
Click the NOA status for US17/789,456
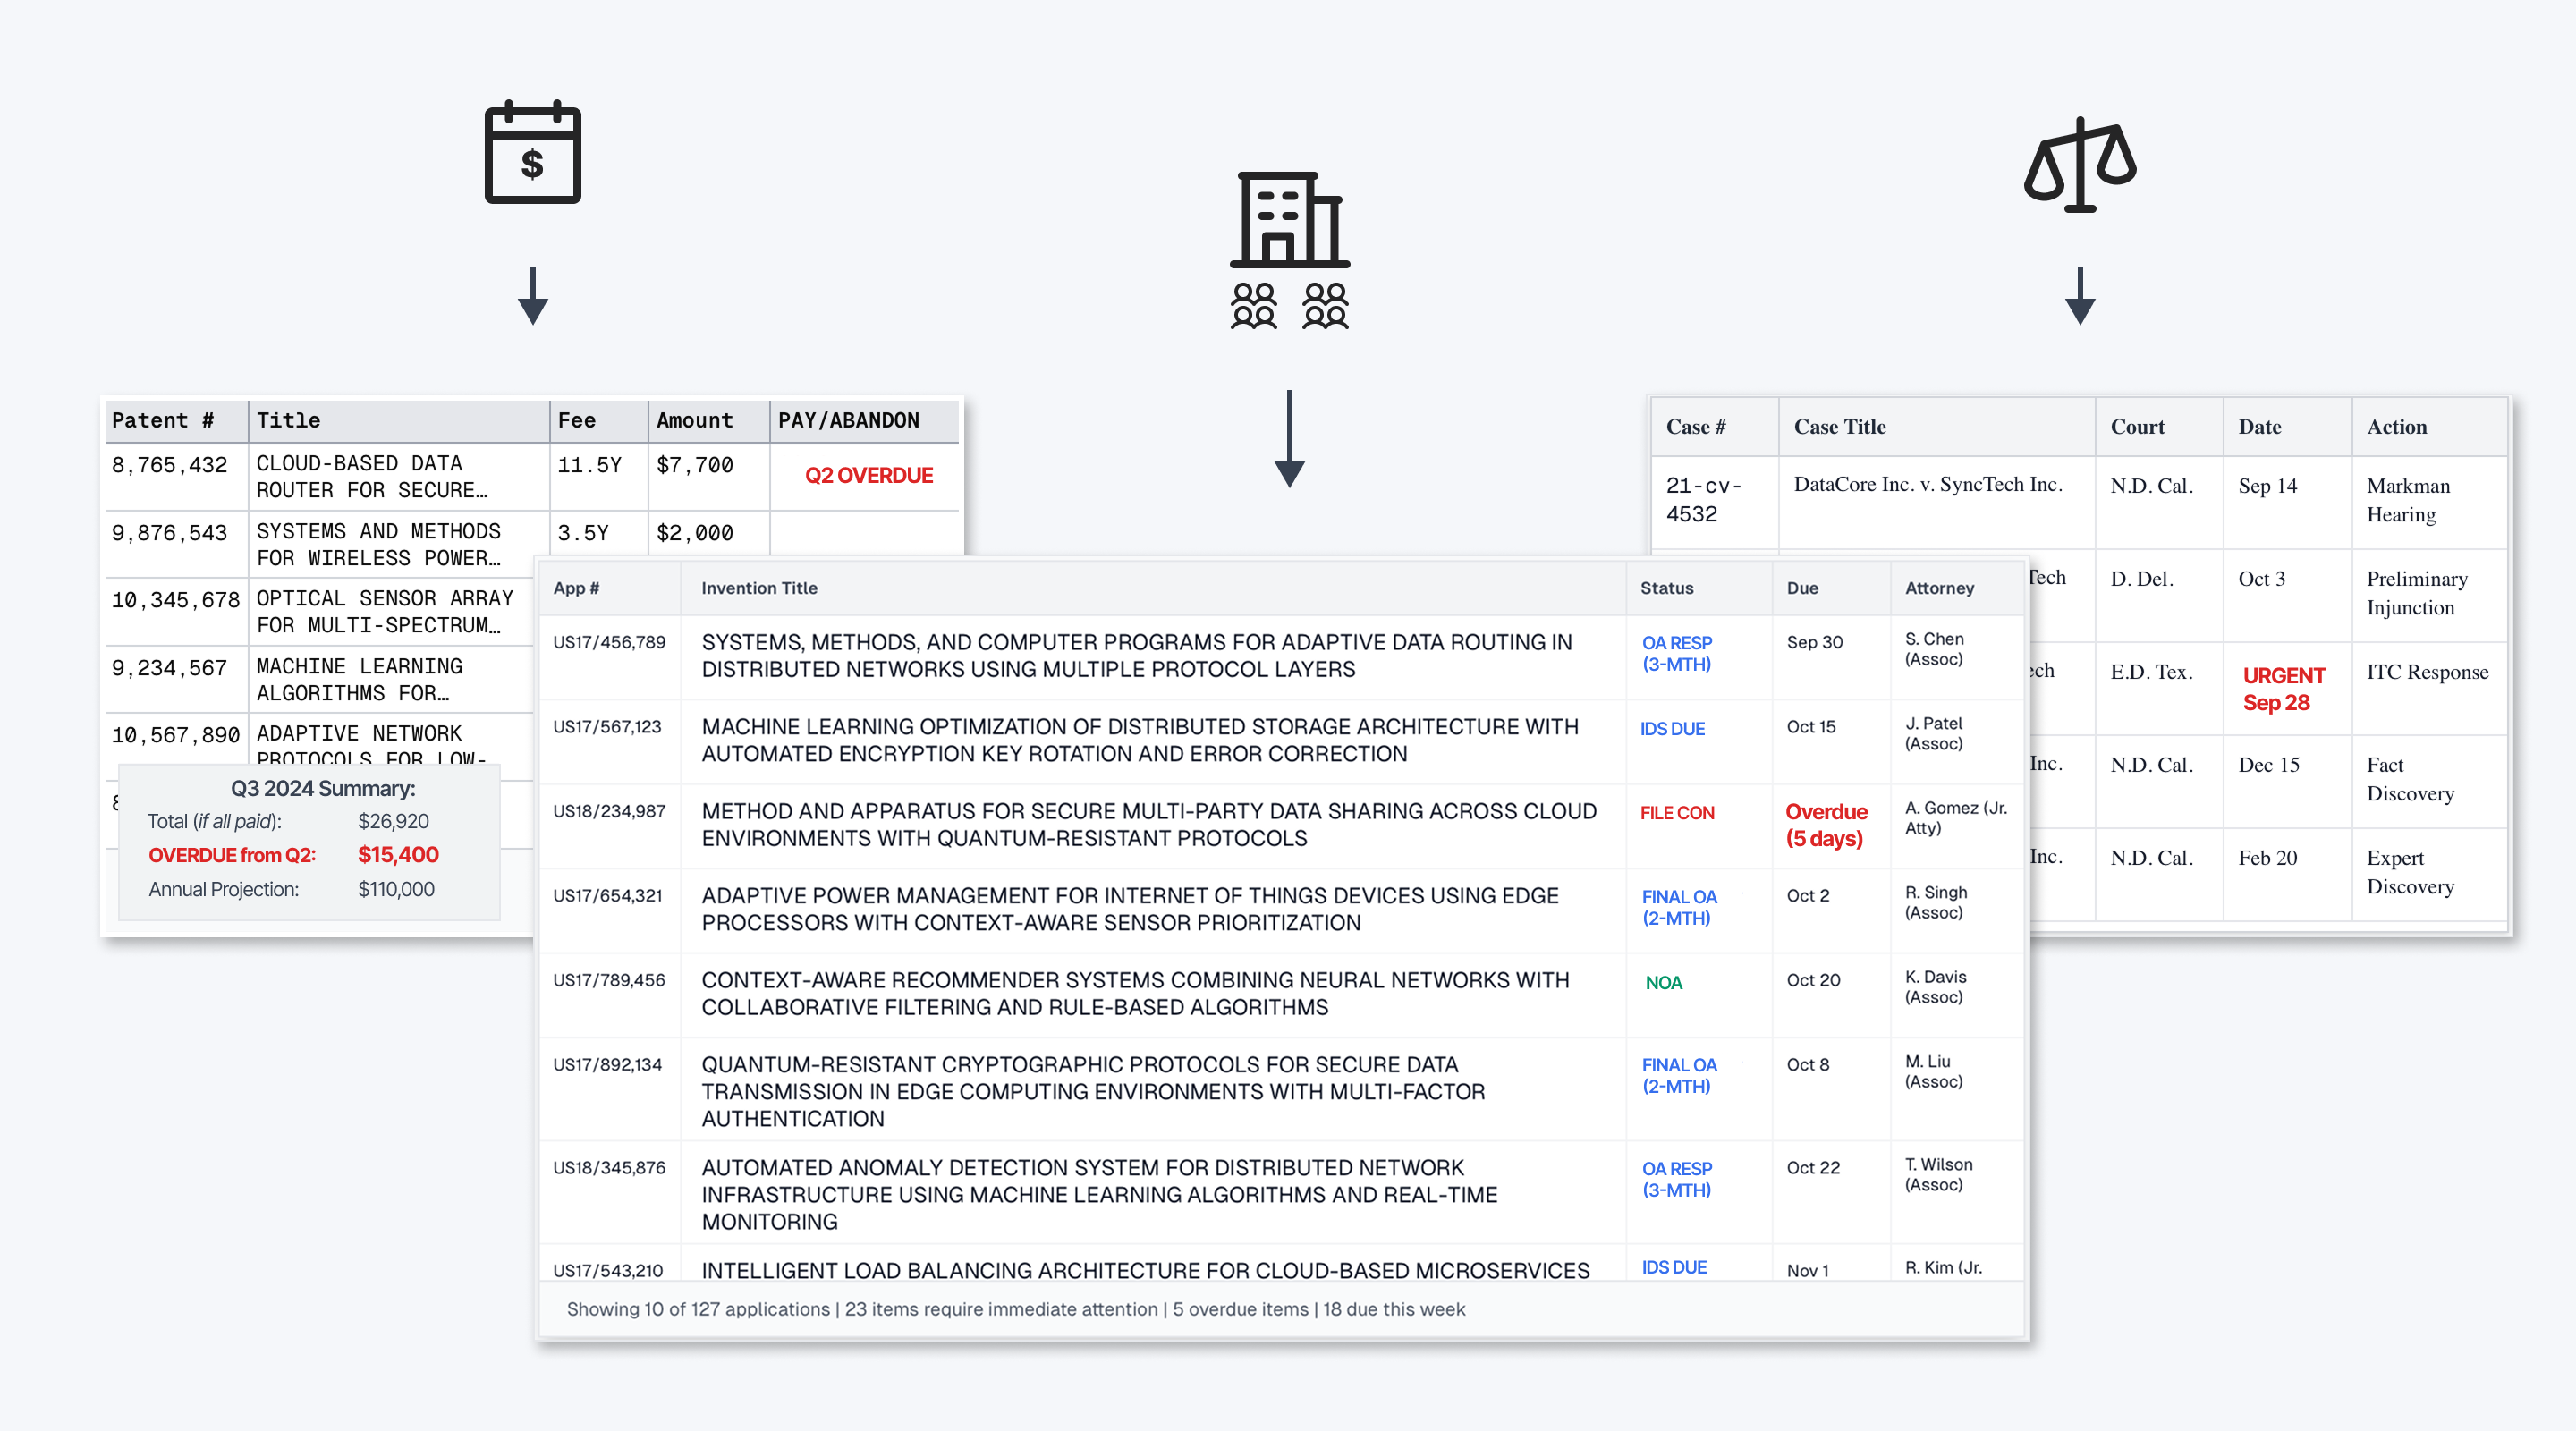click(1663, 983)
